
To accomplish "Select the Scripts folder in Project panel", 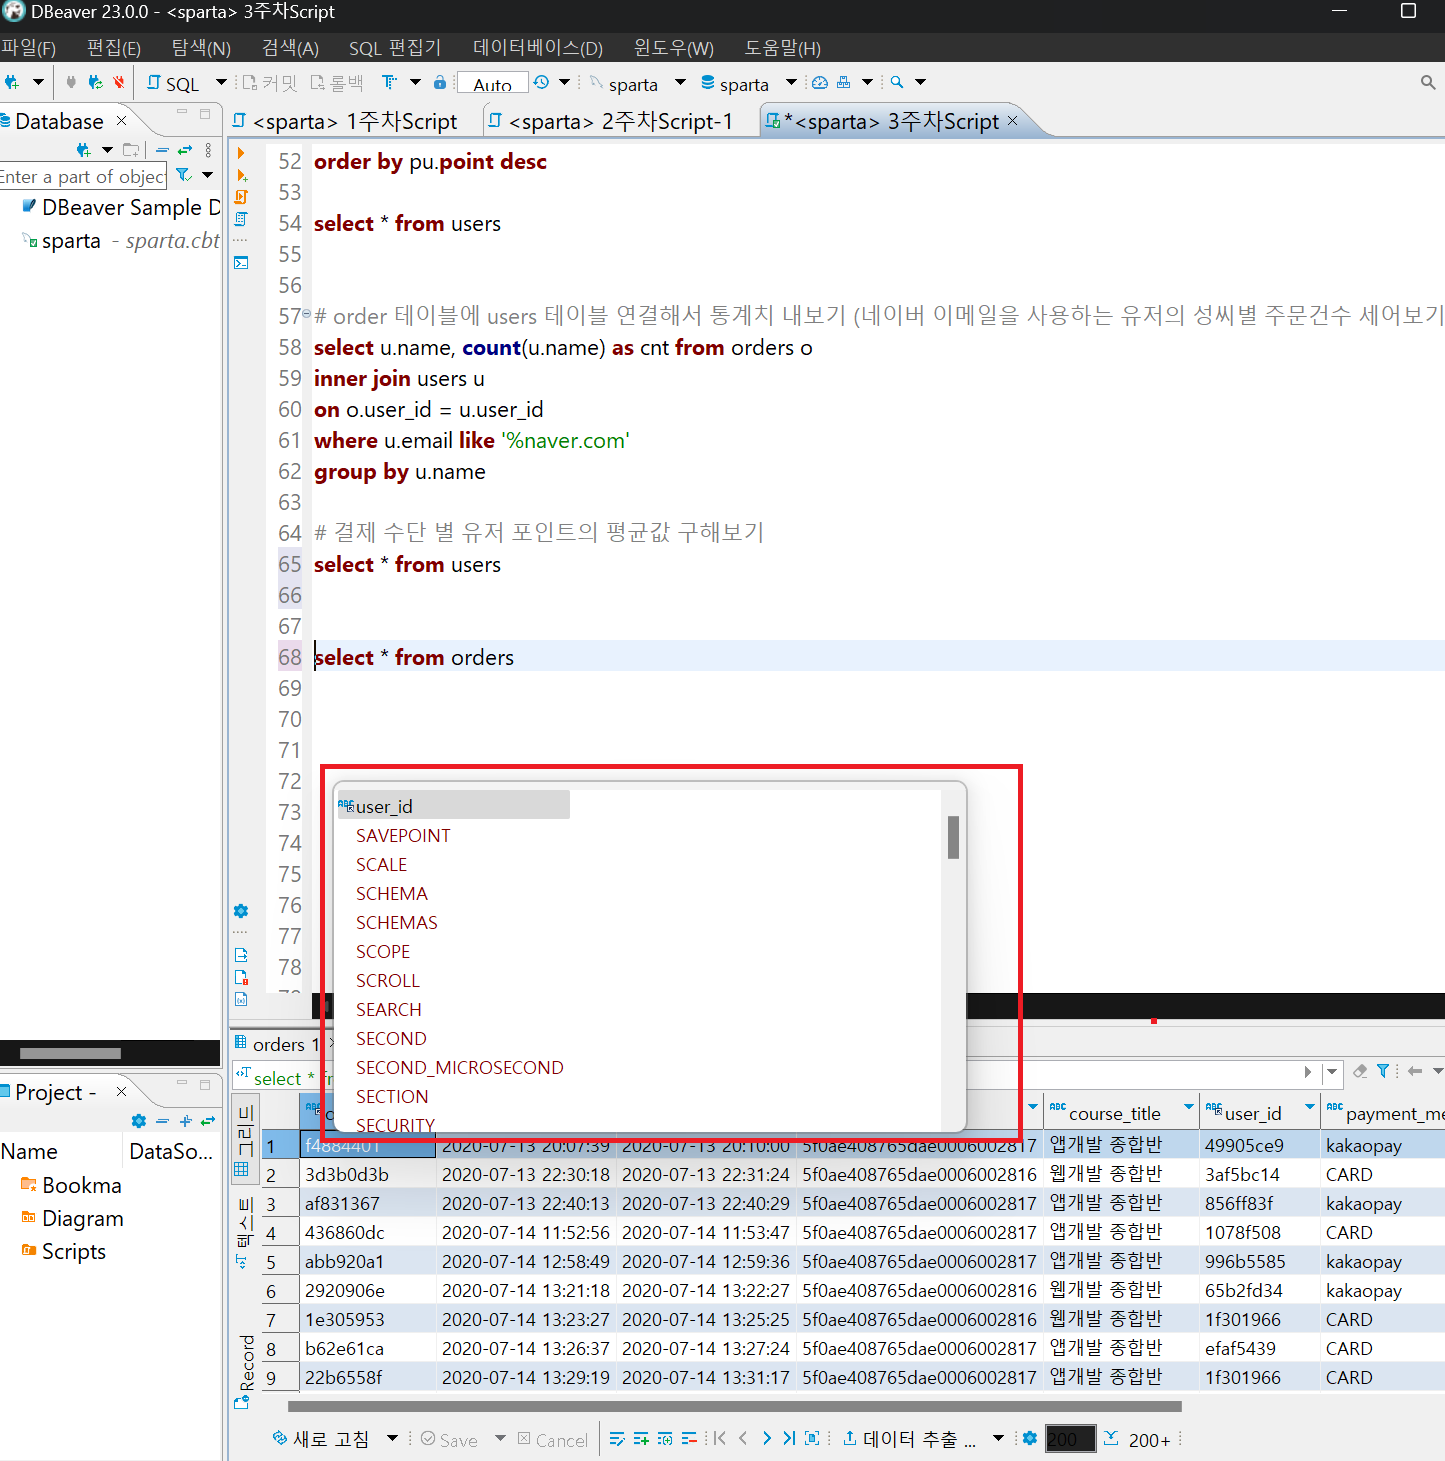I will click(x=64, y=1252).
